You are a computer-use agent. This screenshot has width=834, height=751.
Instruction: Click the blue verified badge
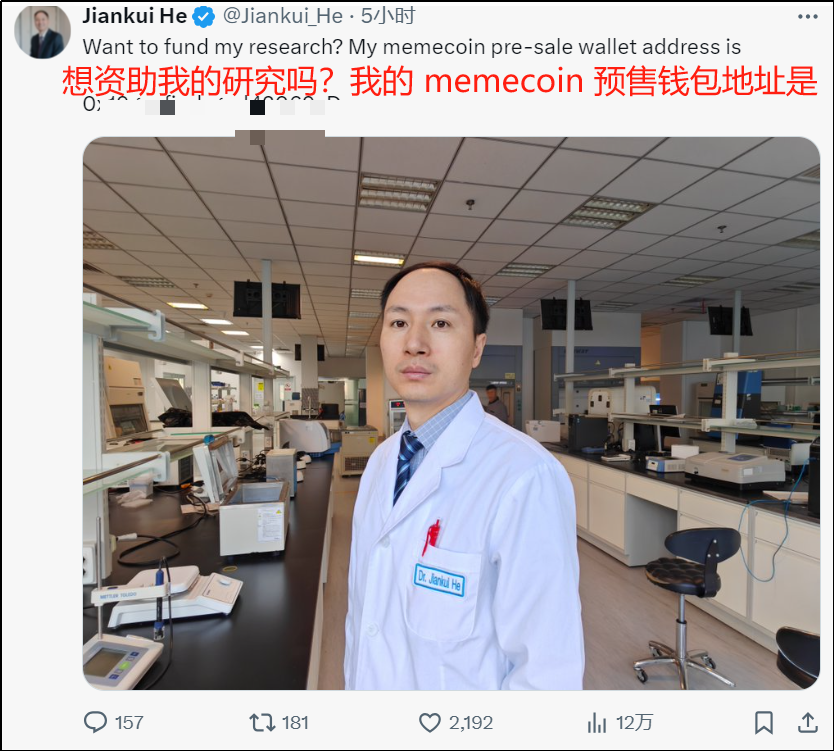click(x=203, y=17)
